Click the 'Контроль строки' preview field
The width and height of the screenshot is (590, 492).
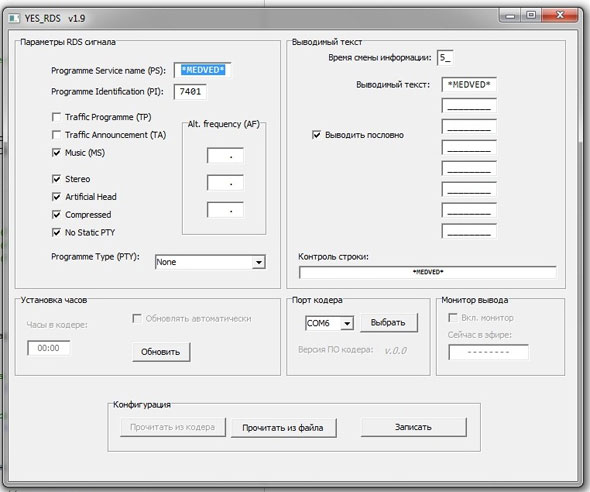pos(428,272)
